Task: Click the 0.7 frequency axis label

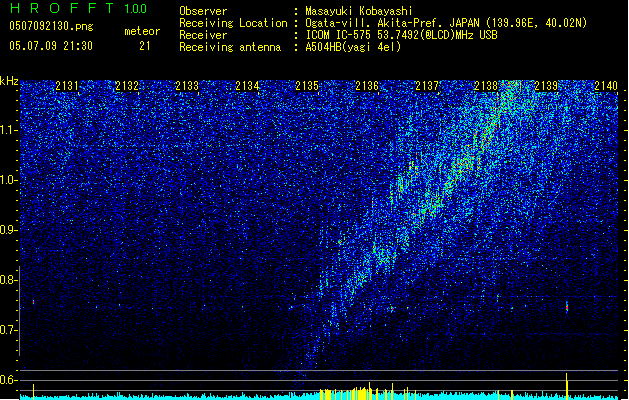Action: tap(9, 330)
